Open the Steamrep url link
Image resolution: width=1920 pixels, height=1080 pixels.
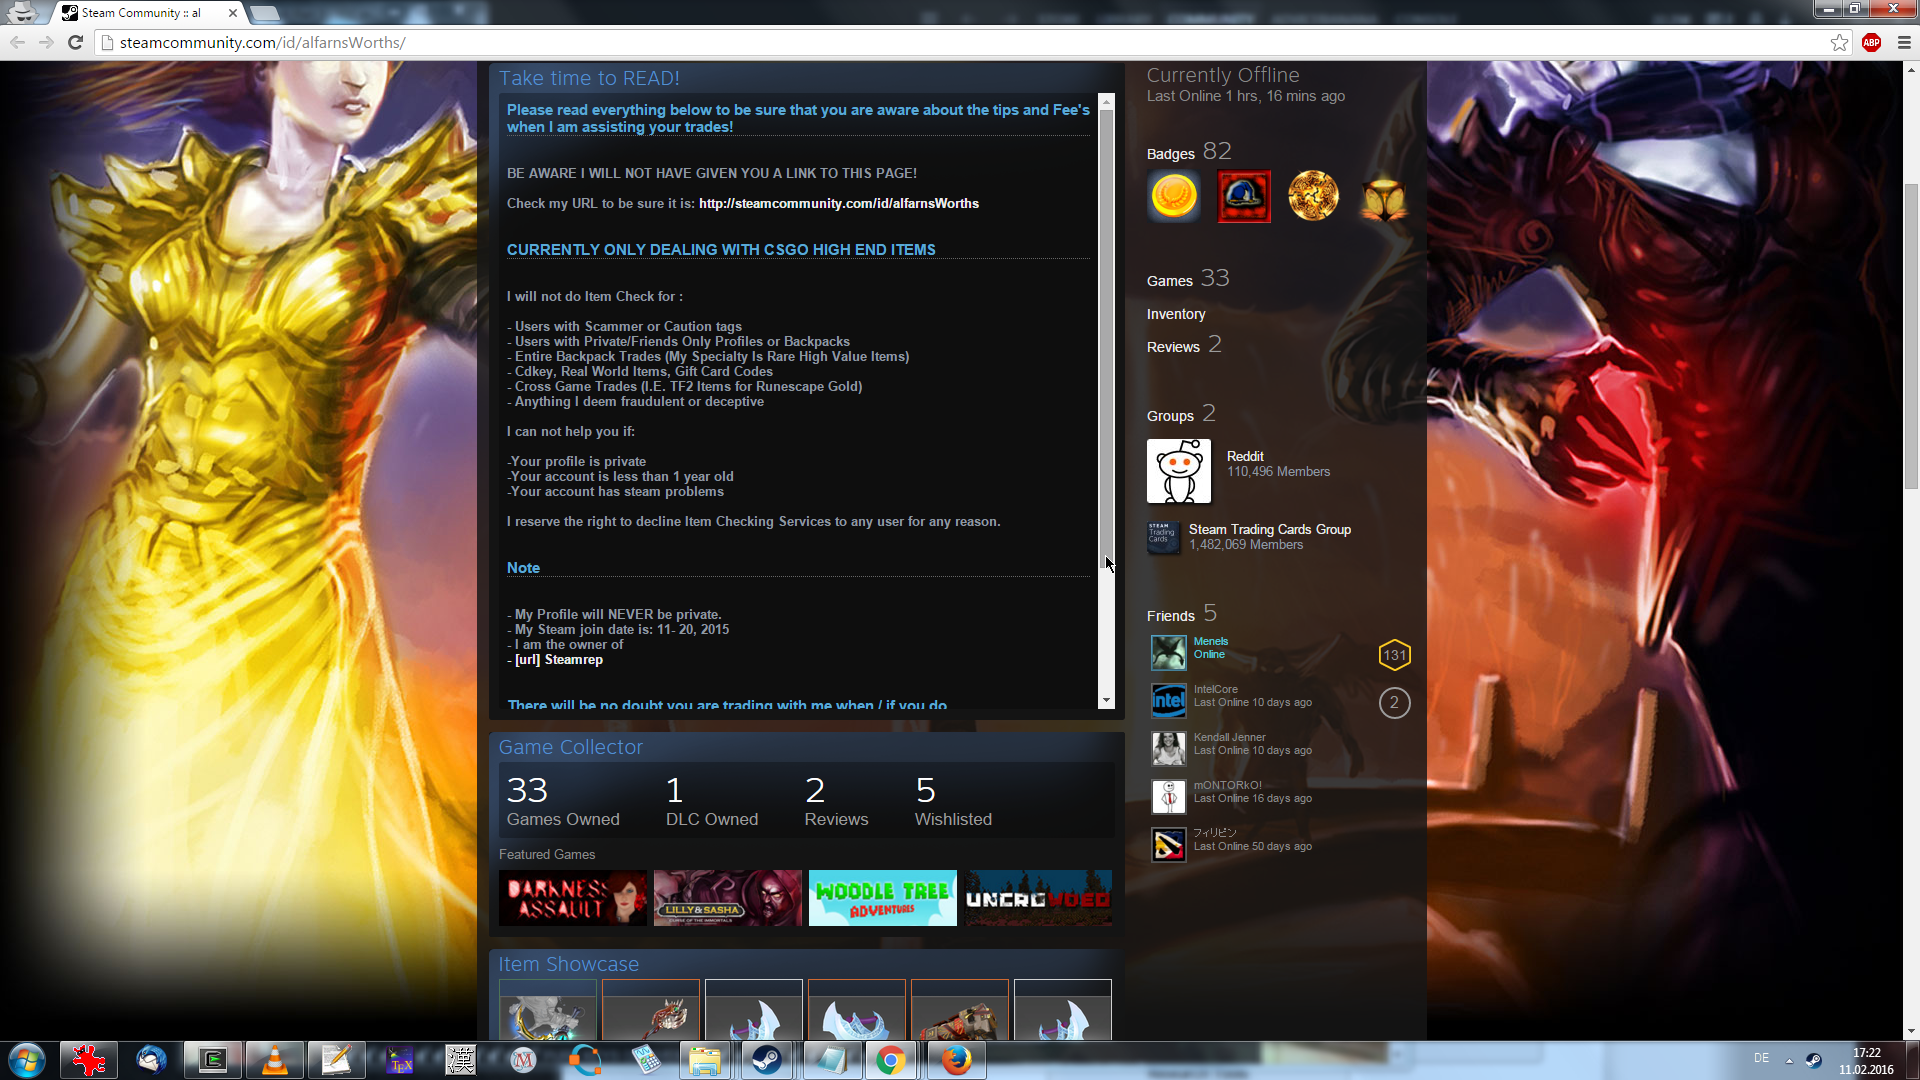click(x=573, y=660)
